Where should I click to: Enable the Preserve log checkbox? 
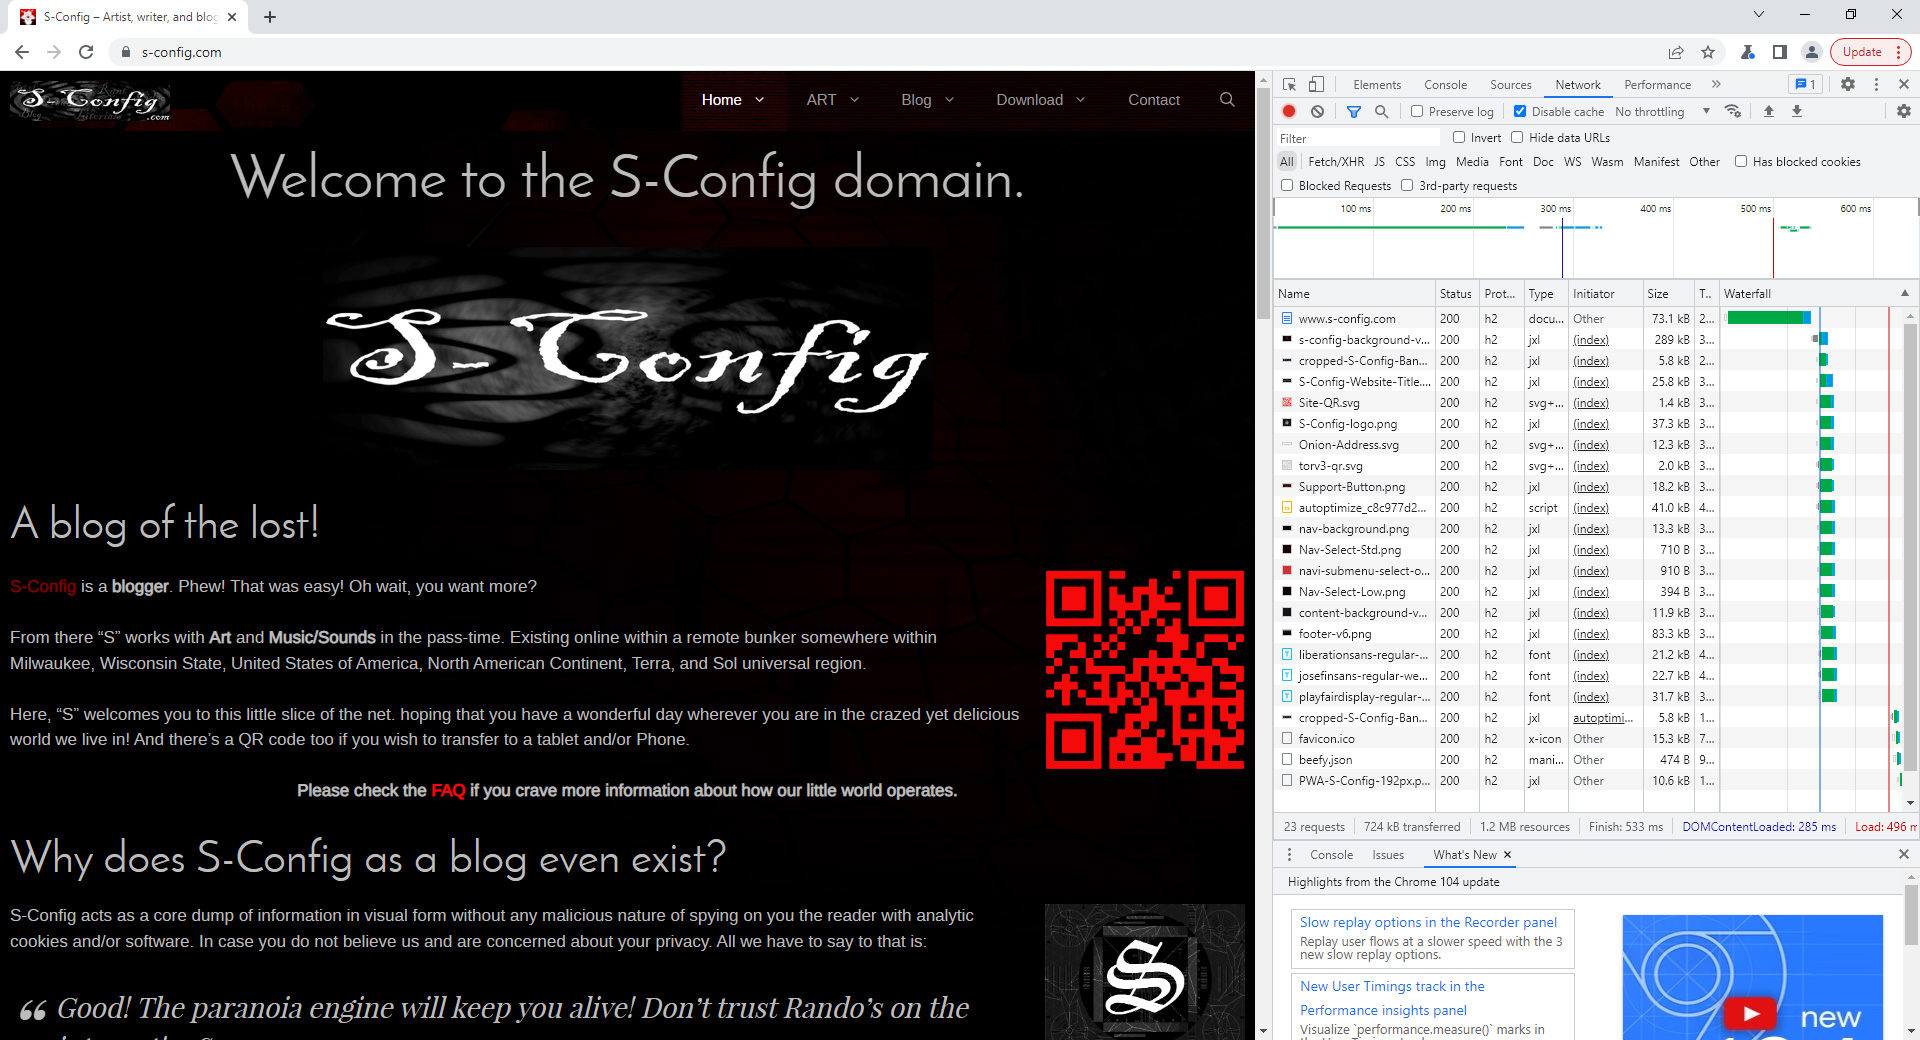click(x=1417, y=111)
